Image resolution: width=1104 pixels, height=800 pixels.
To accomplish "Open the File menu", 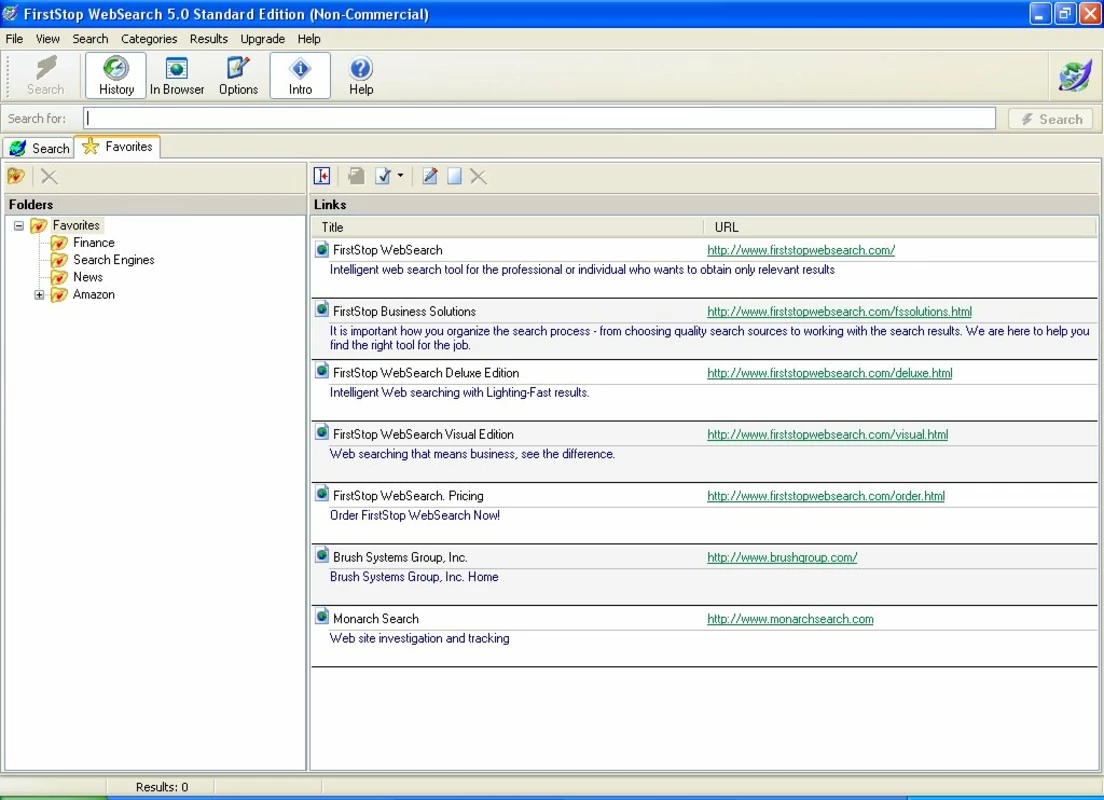I will [x=14, y=39].
